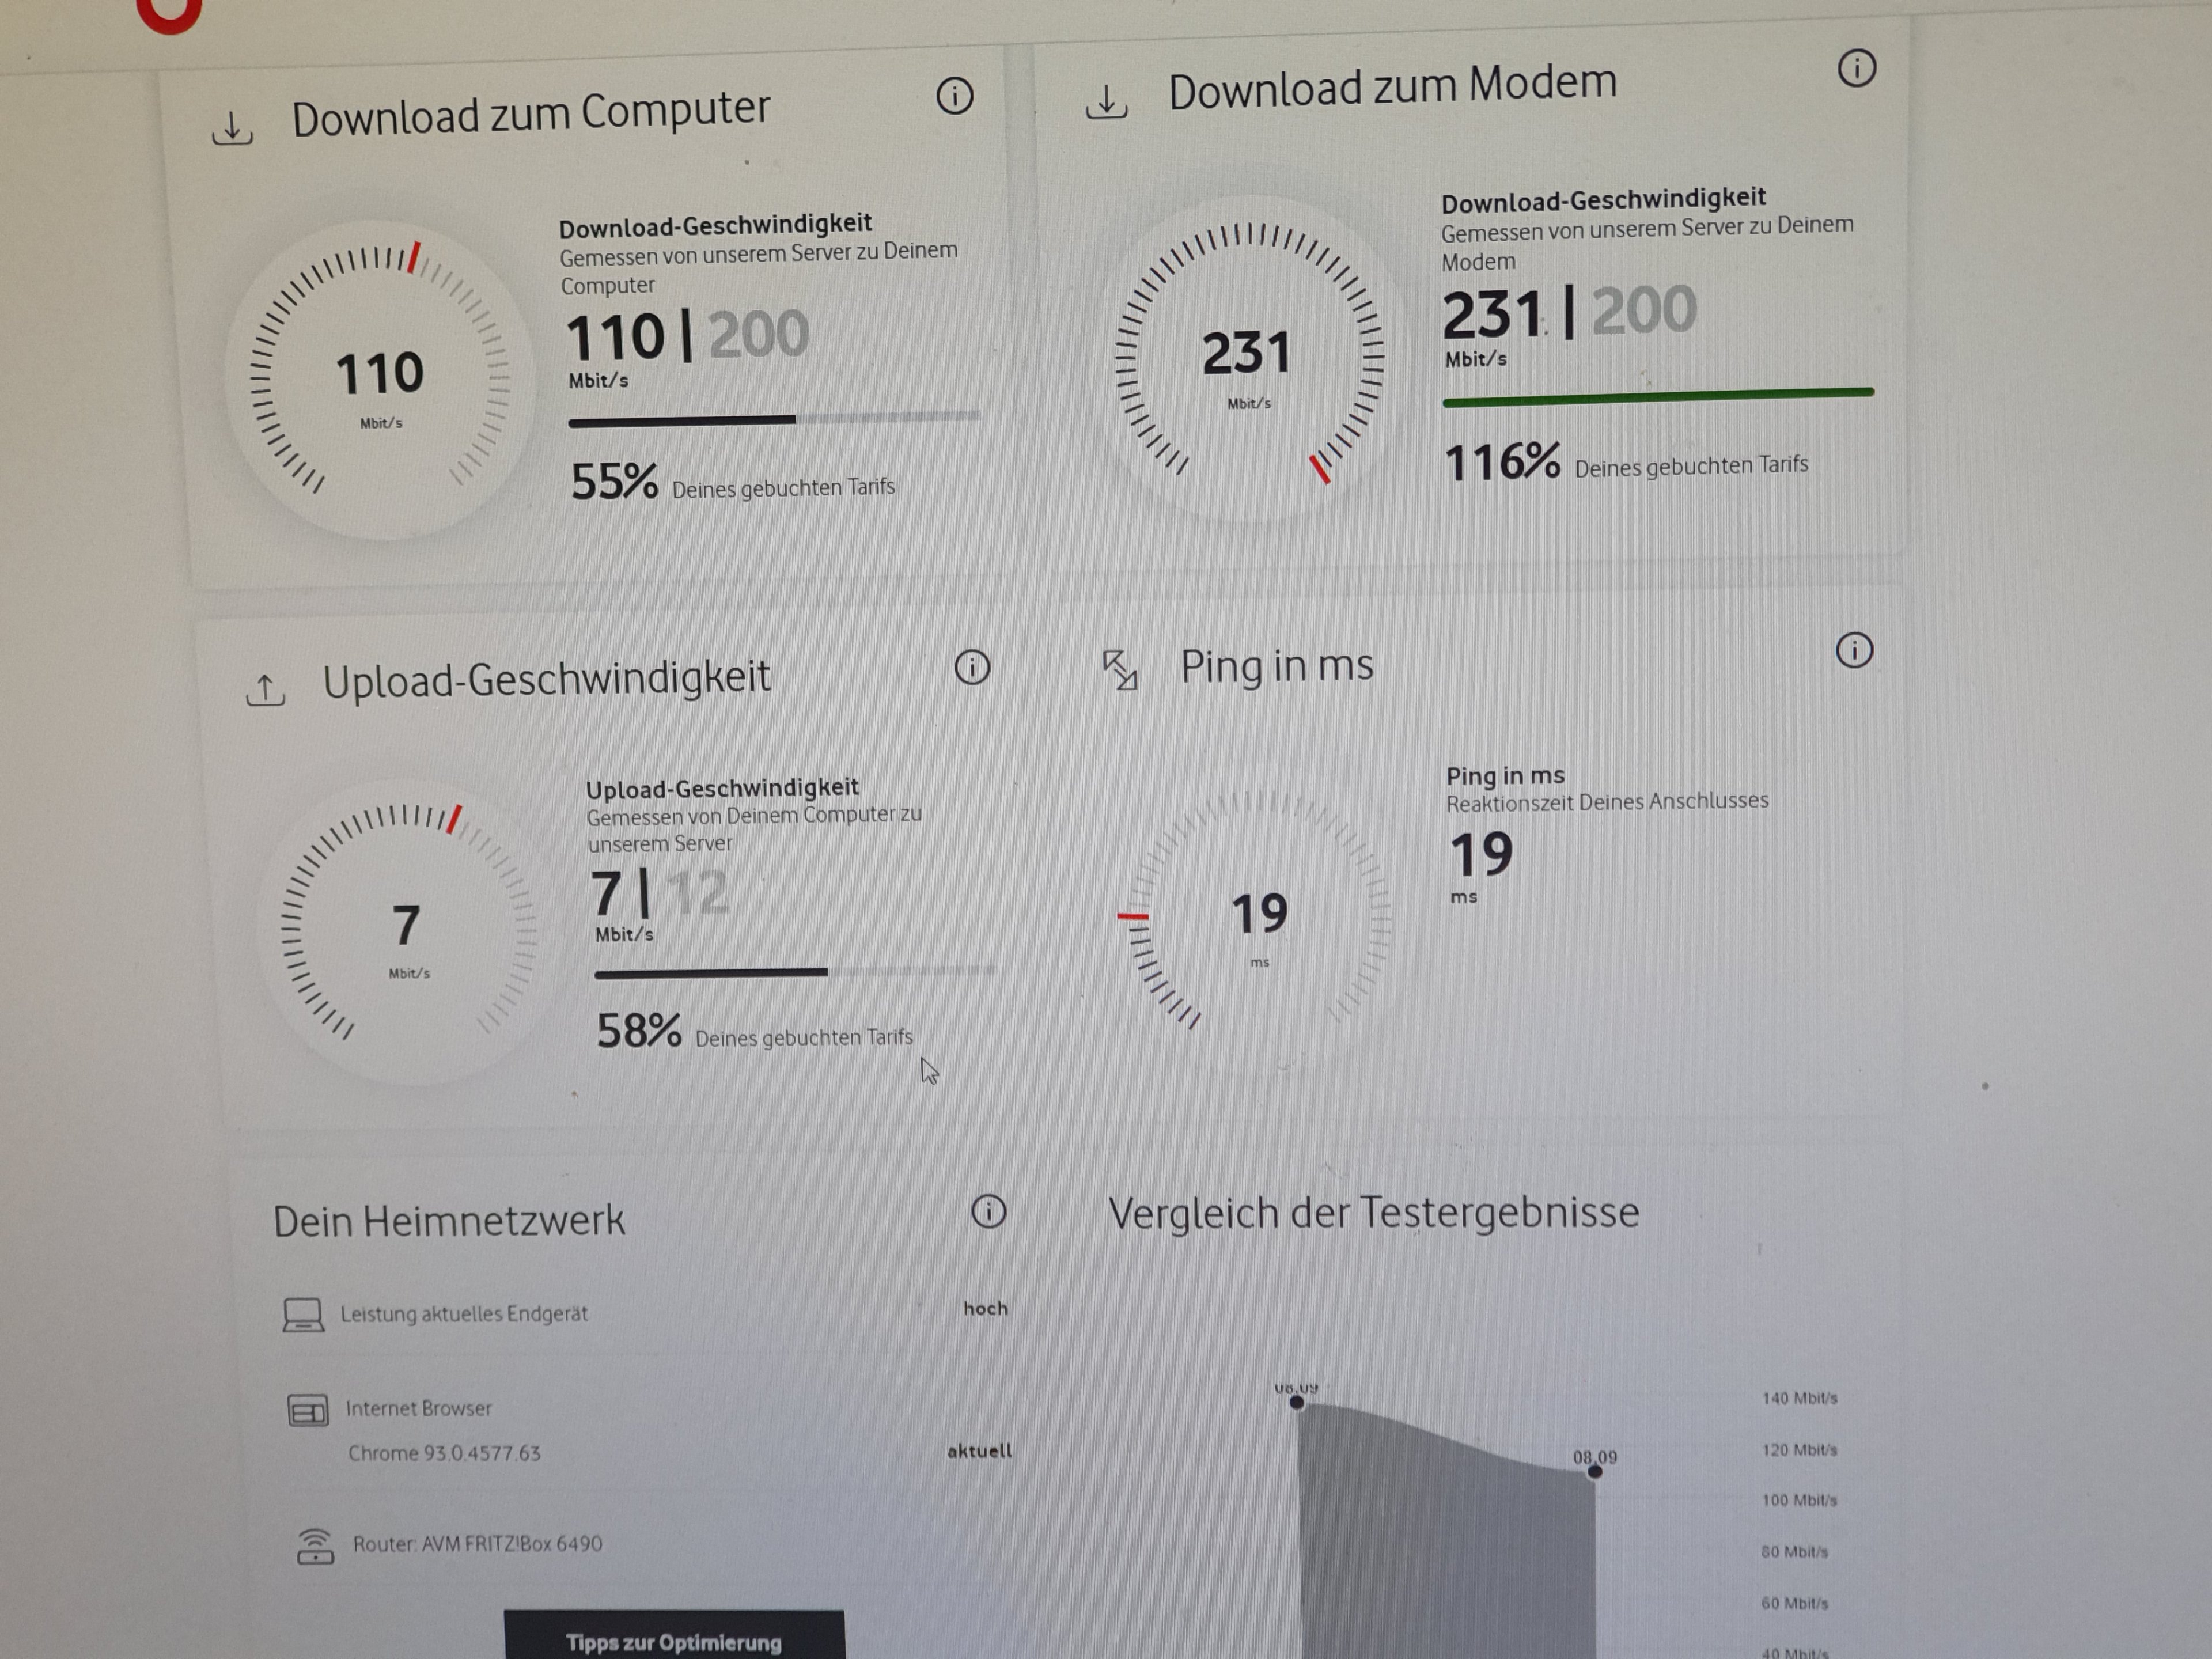Open info icon for Ping in ms

pos(1854,650)
